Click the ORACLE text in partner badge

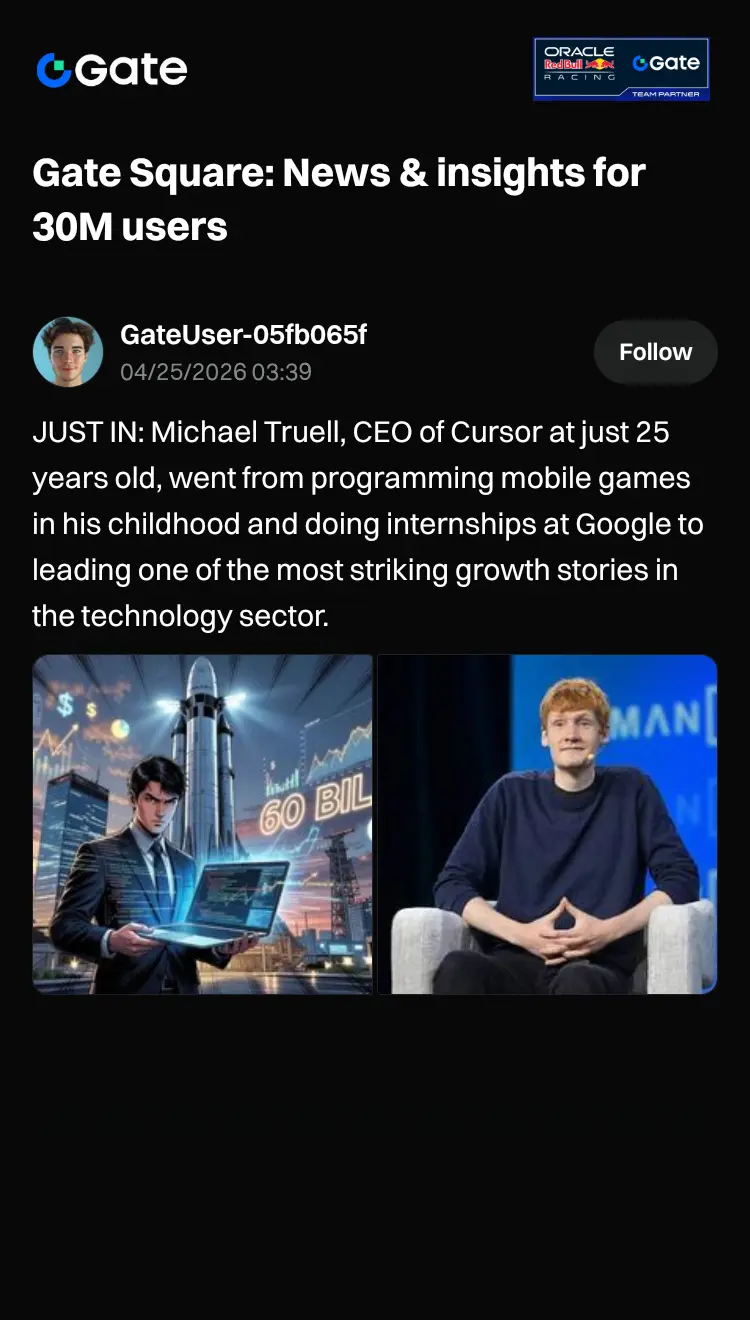coord(579,51)
